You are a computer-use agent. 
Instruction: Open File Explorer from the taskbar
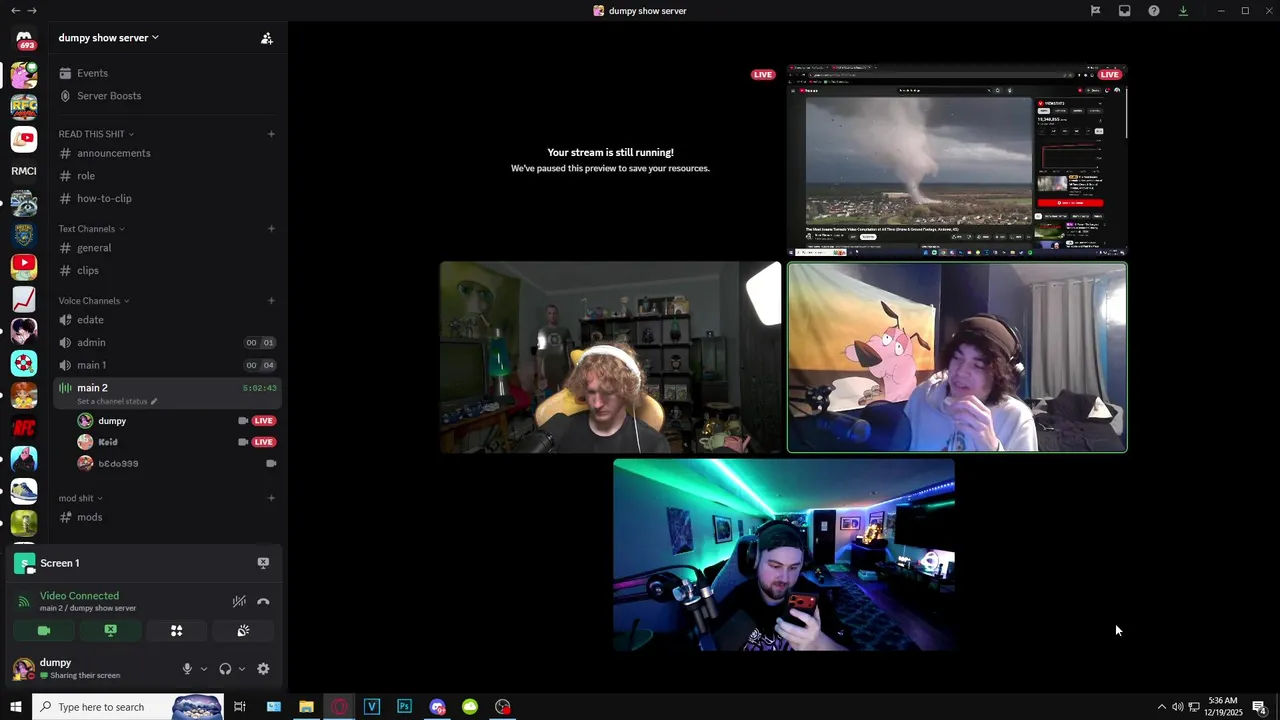(x=306, y=707)
